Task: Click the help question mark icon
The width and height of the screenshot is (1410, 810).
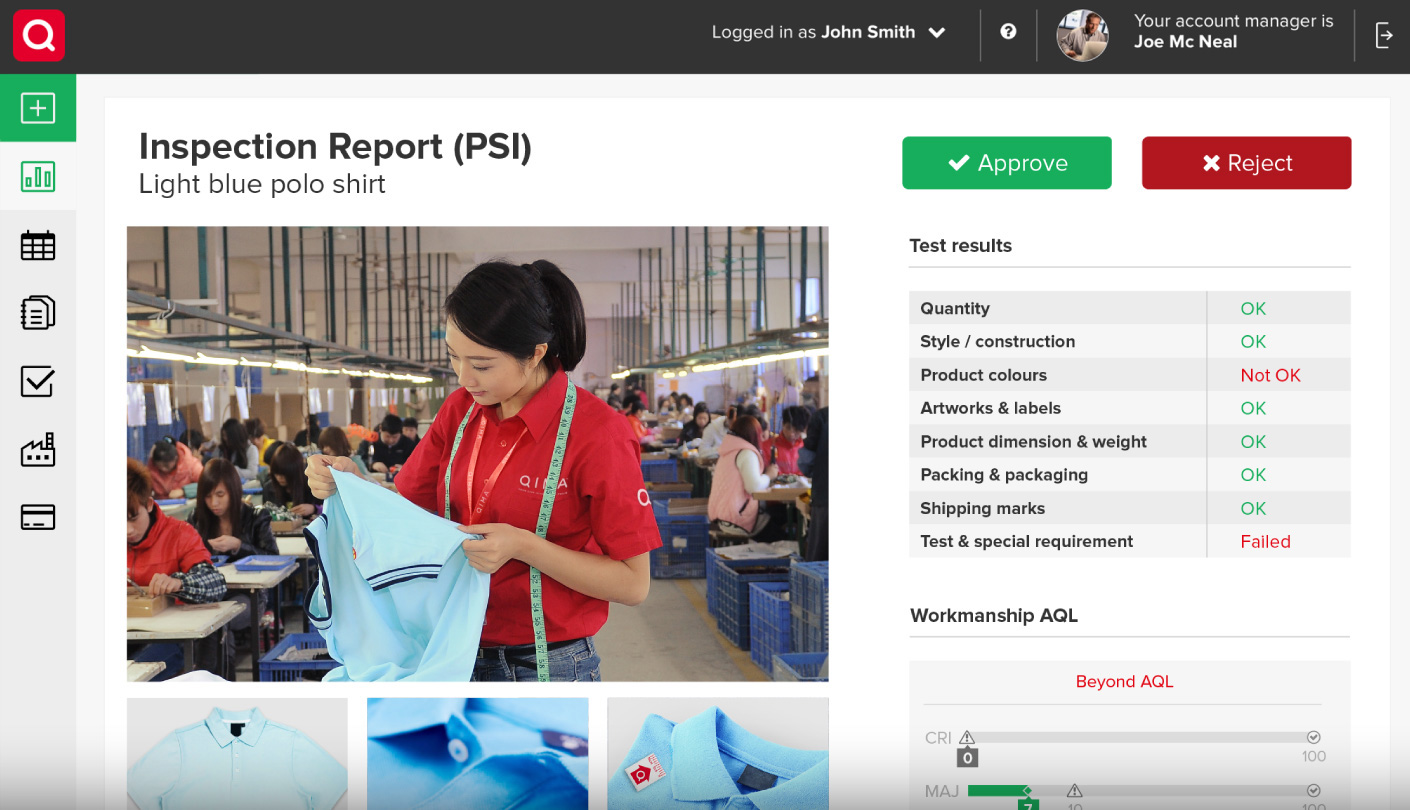Action: (1008, 32)
